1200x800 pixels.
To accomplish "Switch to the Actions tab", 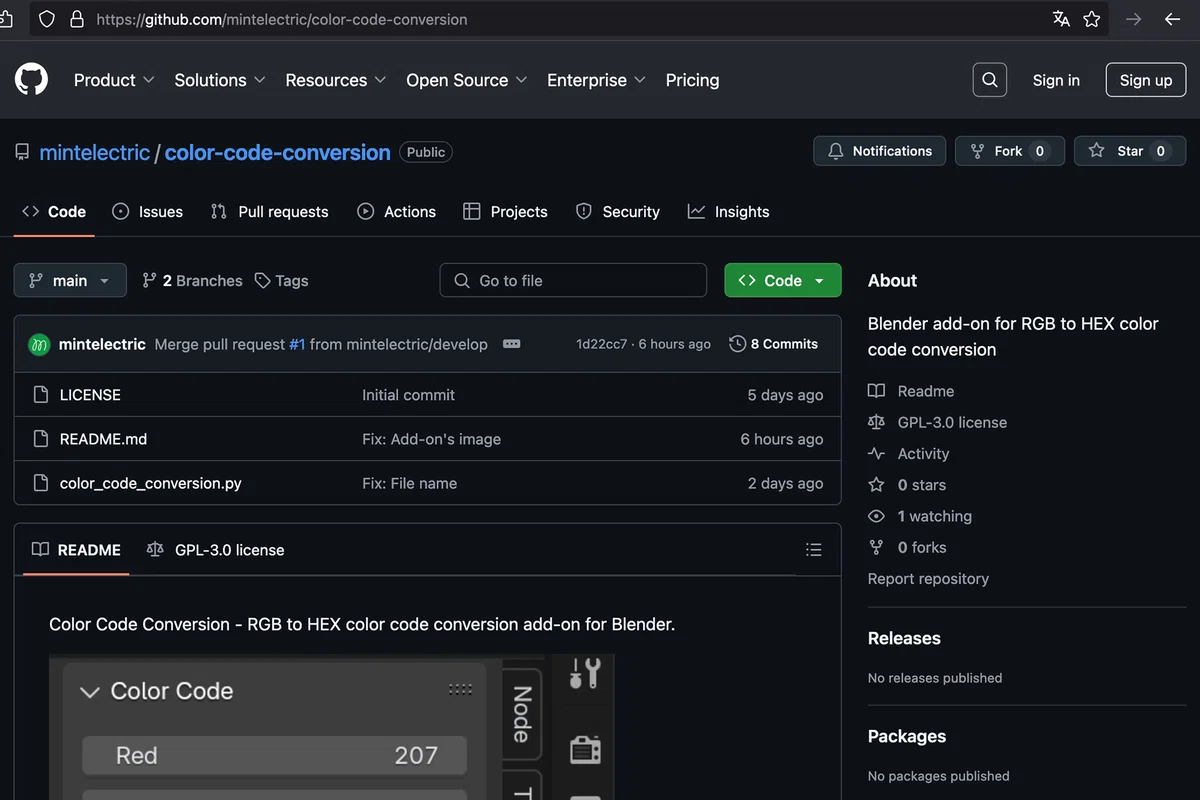I will click(x=397, y=212).
